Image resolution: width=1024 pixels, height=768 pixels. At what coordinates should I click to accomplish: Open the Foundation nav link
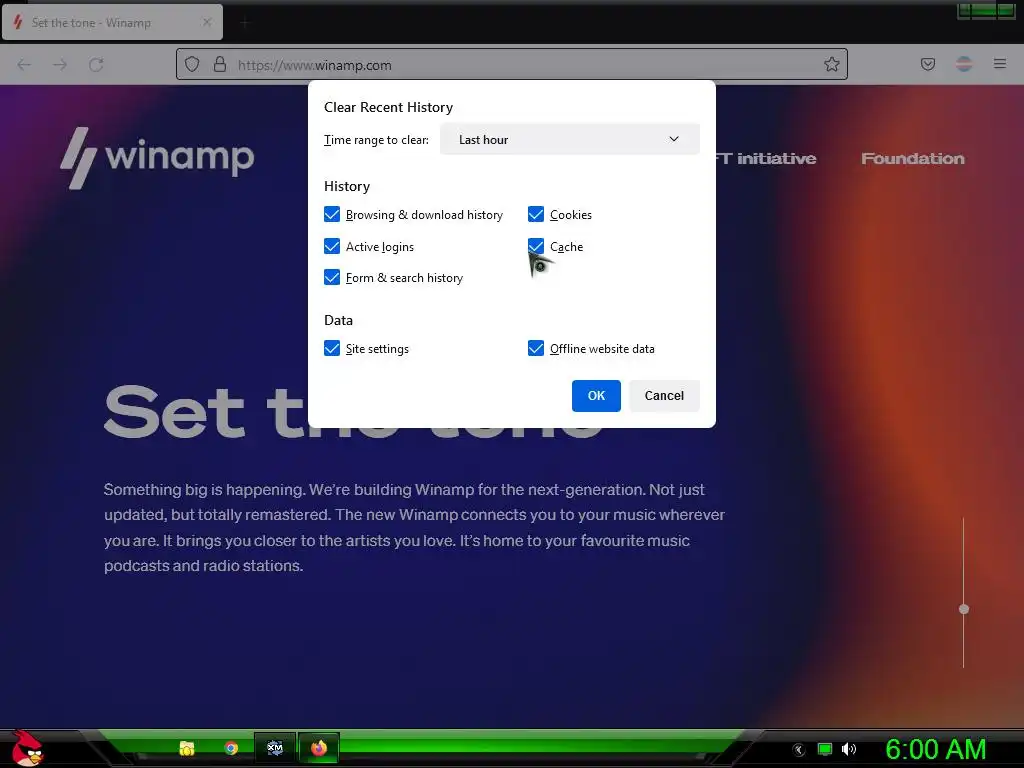coord(912,159)
